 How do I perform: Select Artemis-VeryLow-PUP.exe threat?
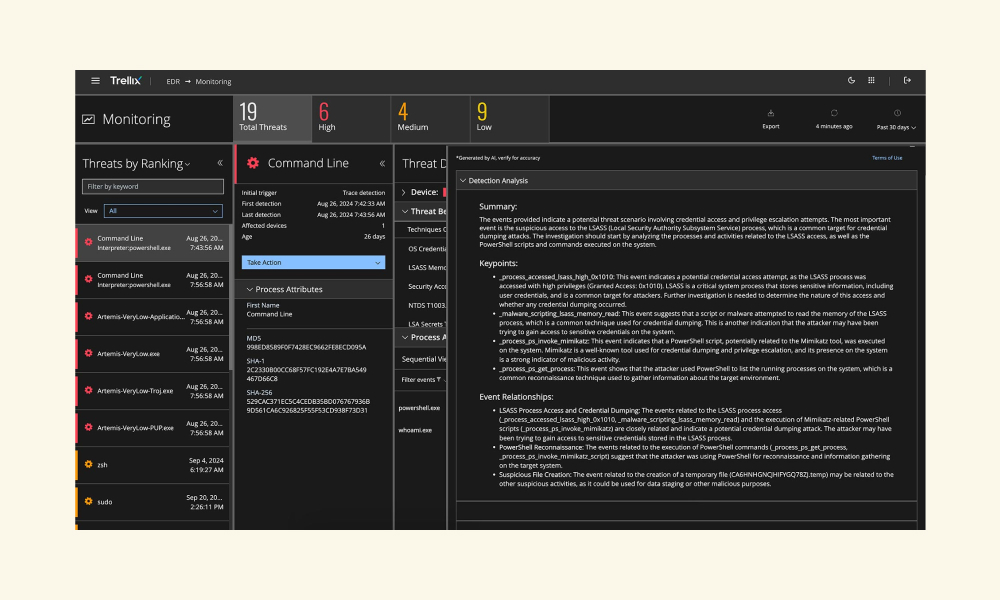coord(152,428)
